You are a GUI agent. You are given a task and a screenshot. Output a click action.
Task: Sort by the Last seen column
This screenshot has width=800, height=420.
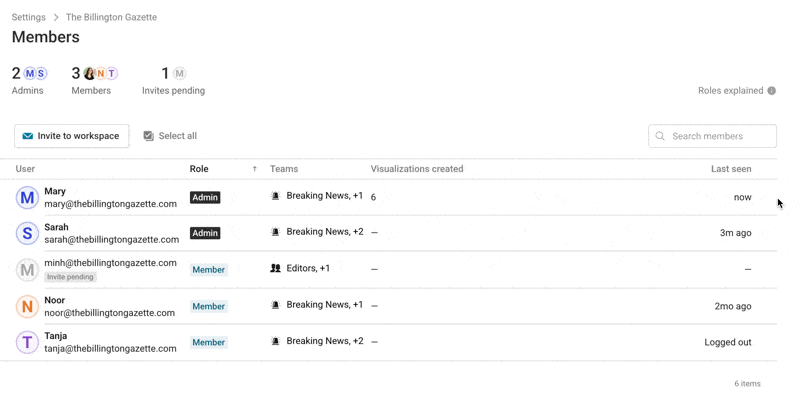(x=731, y=169)
